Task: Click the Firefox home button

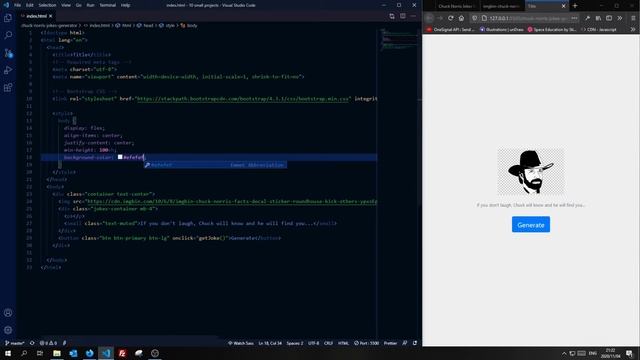Action: 461,18
